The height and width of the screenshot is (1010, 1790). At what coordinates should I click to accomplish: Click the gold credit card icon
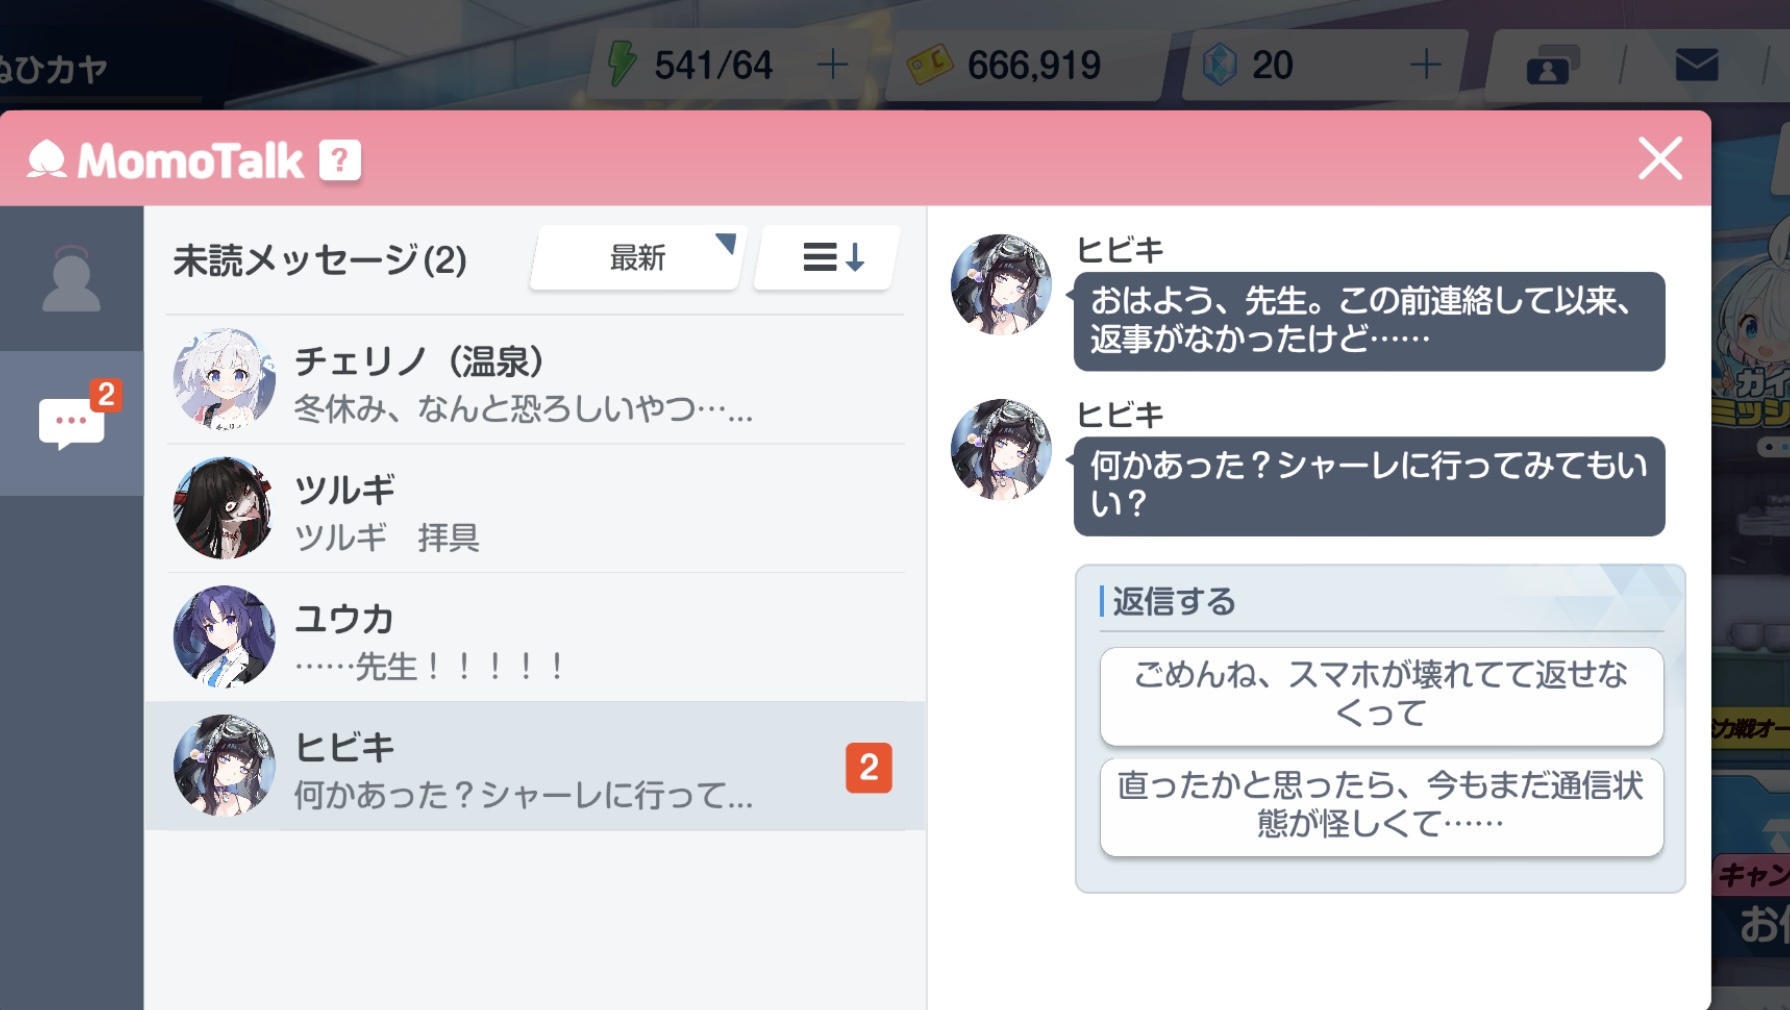929,65
